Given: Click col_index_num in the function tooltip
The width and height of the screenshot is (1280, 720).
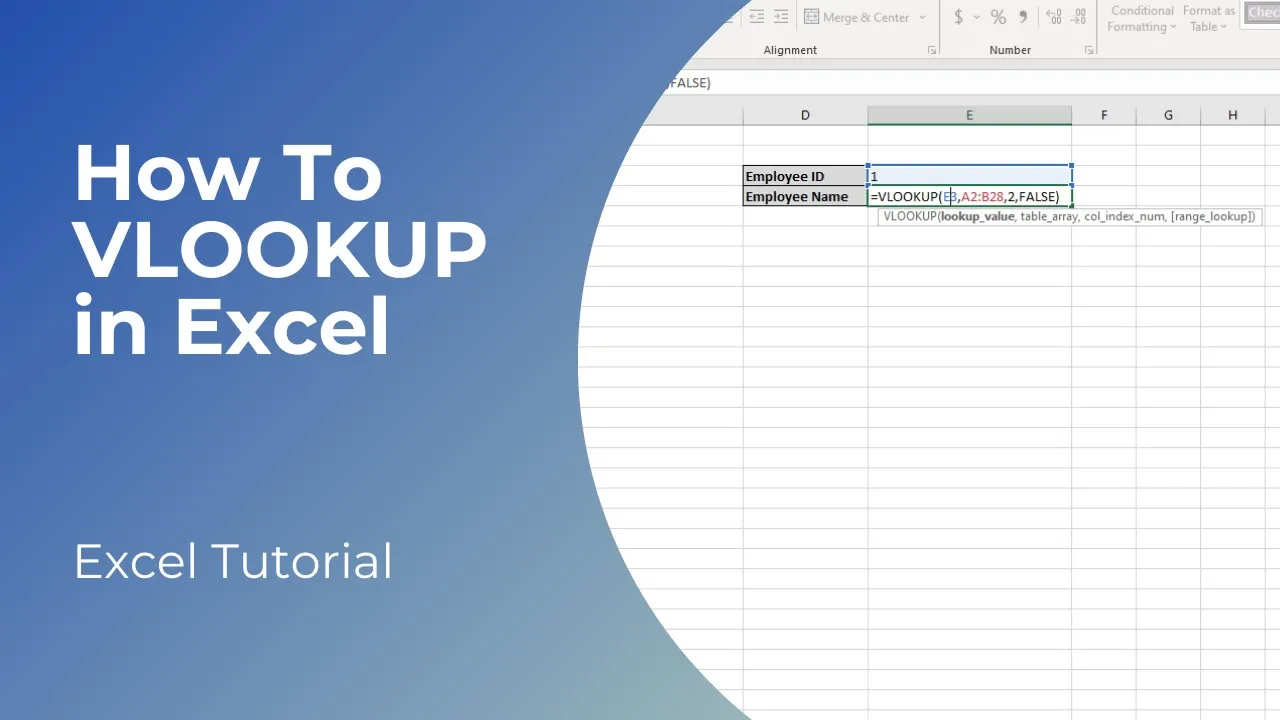Looking at the screenshot, I should [1124, 216].
